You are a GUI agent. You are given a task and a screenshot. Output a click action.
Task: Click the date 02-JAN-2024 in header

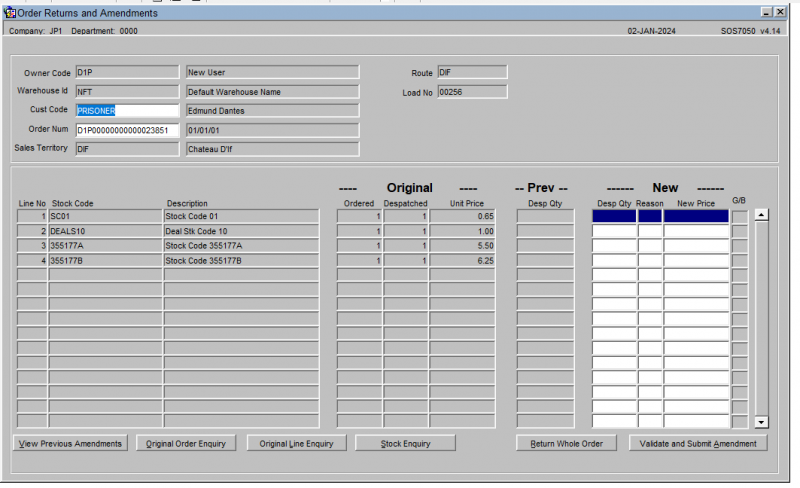click(652, 31)
